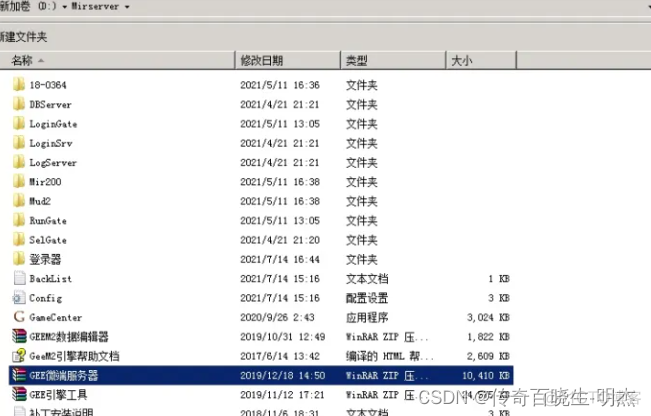Open the dropdown arrow after Mirserver in path
Image resolution: width=651 pixels, height=416 pixels.
click(127, 7)
